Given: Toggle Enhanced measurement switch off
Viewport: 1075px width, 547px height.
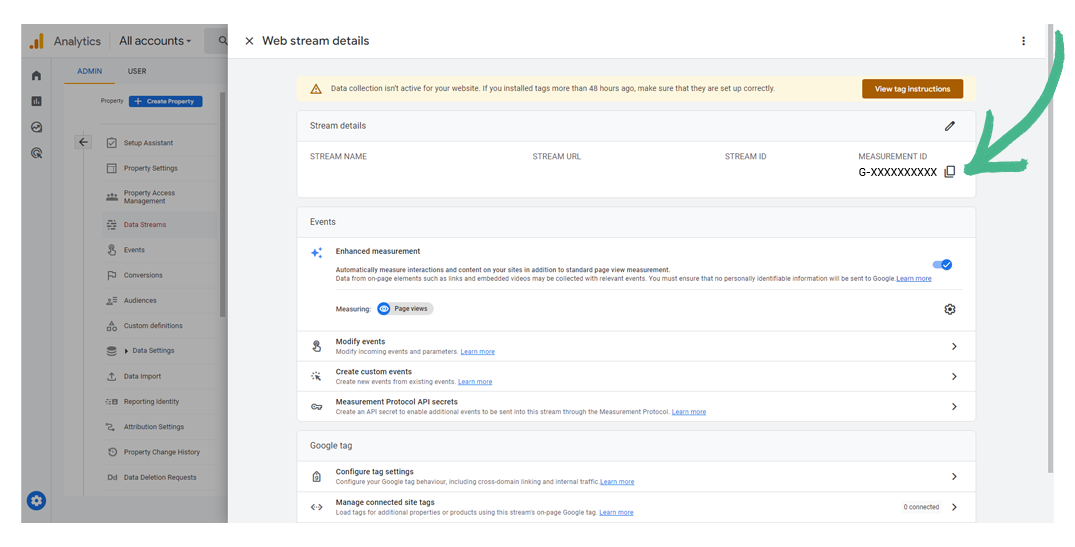Looking at the screenshot, I should coord(942,265).
